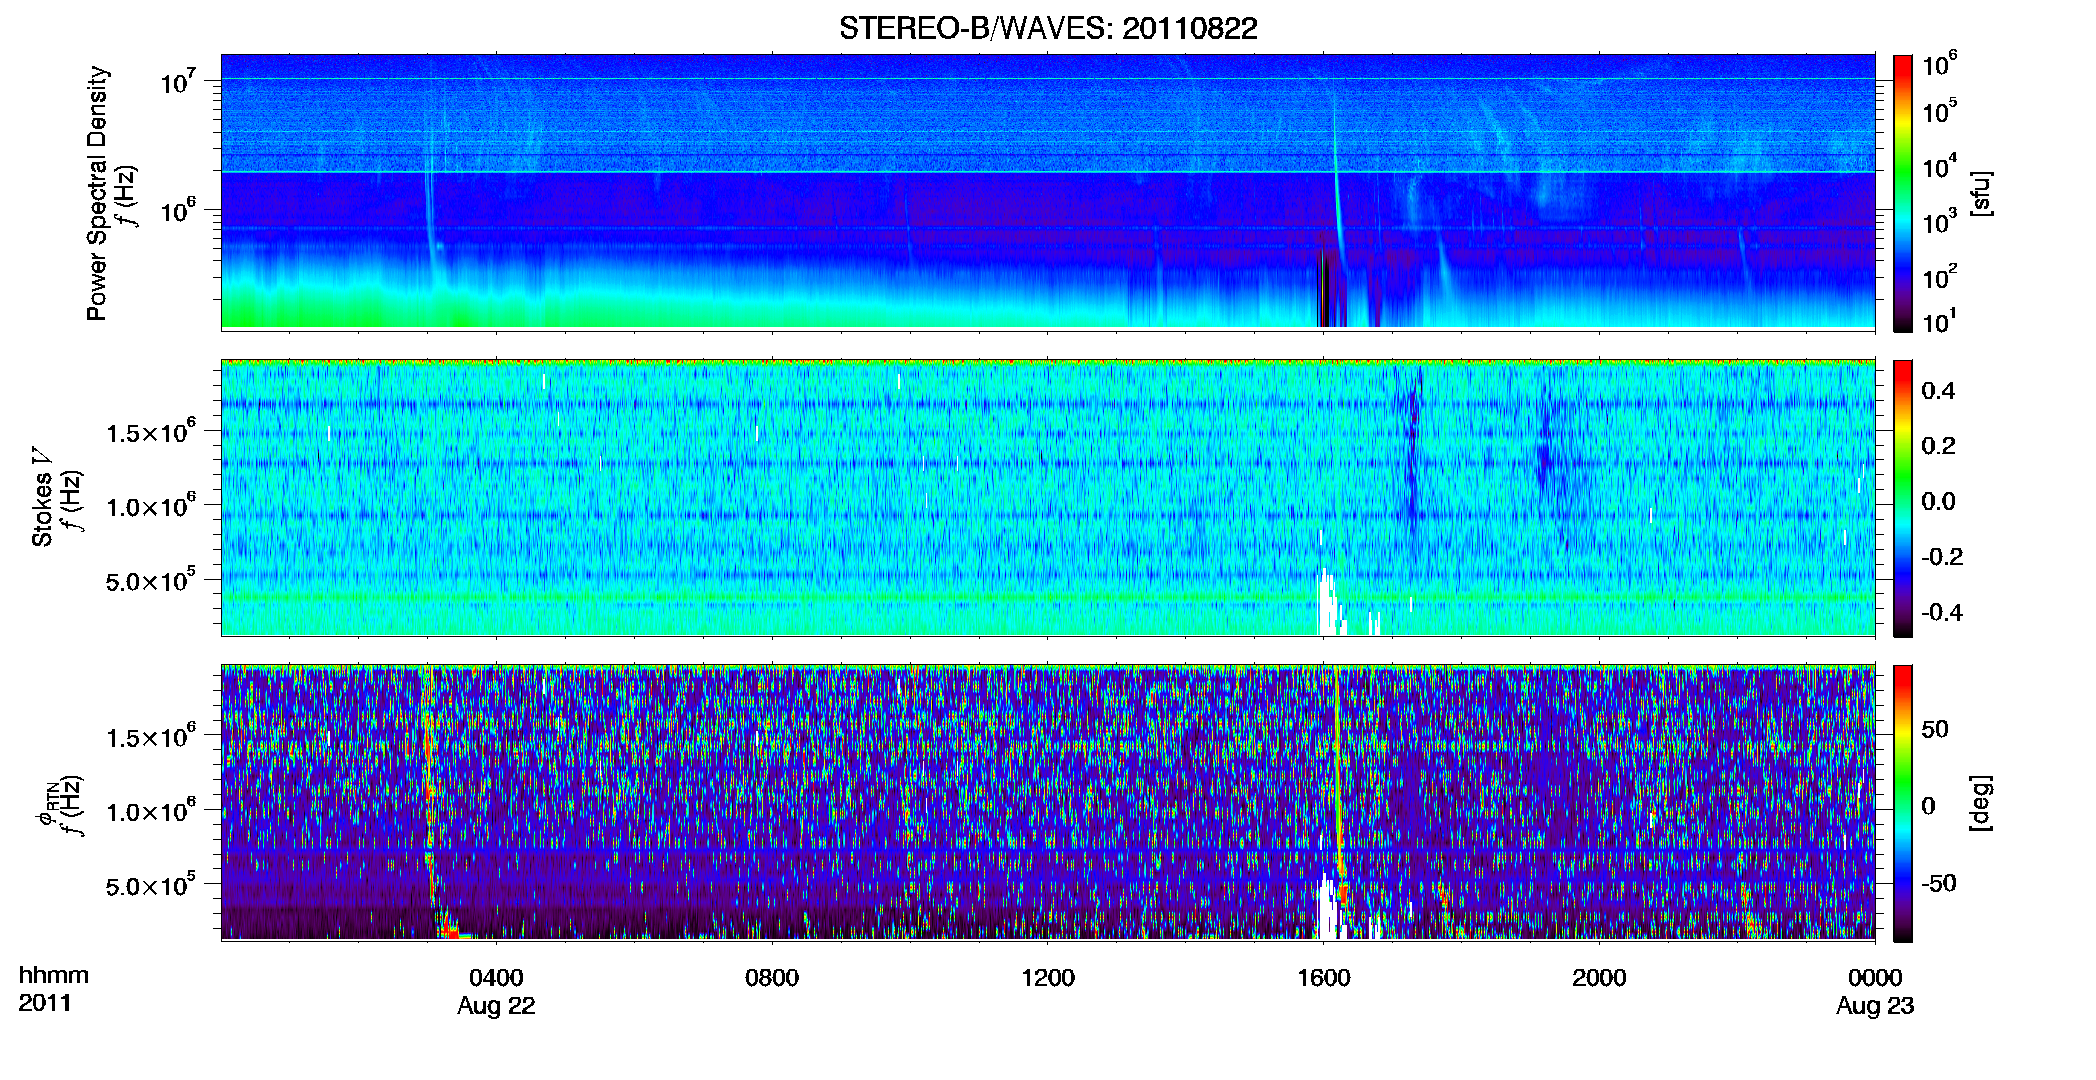Click the φRTN angle colorbar
The width and height of the screenshot is (2096, 1080).
click(1903, 803)
